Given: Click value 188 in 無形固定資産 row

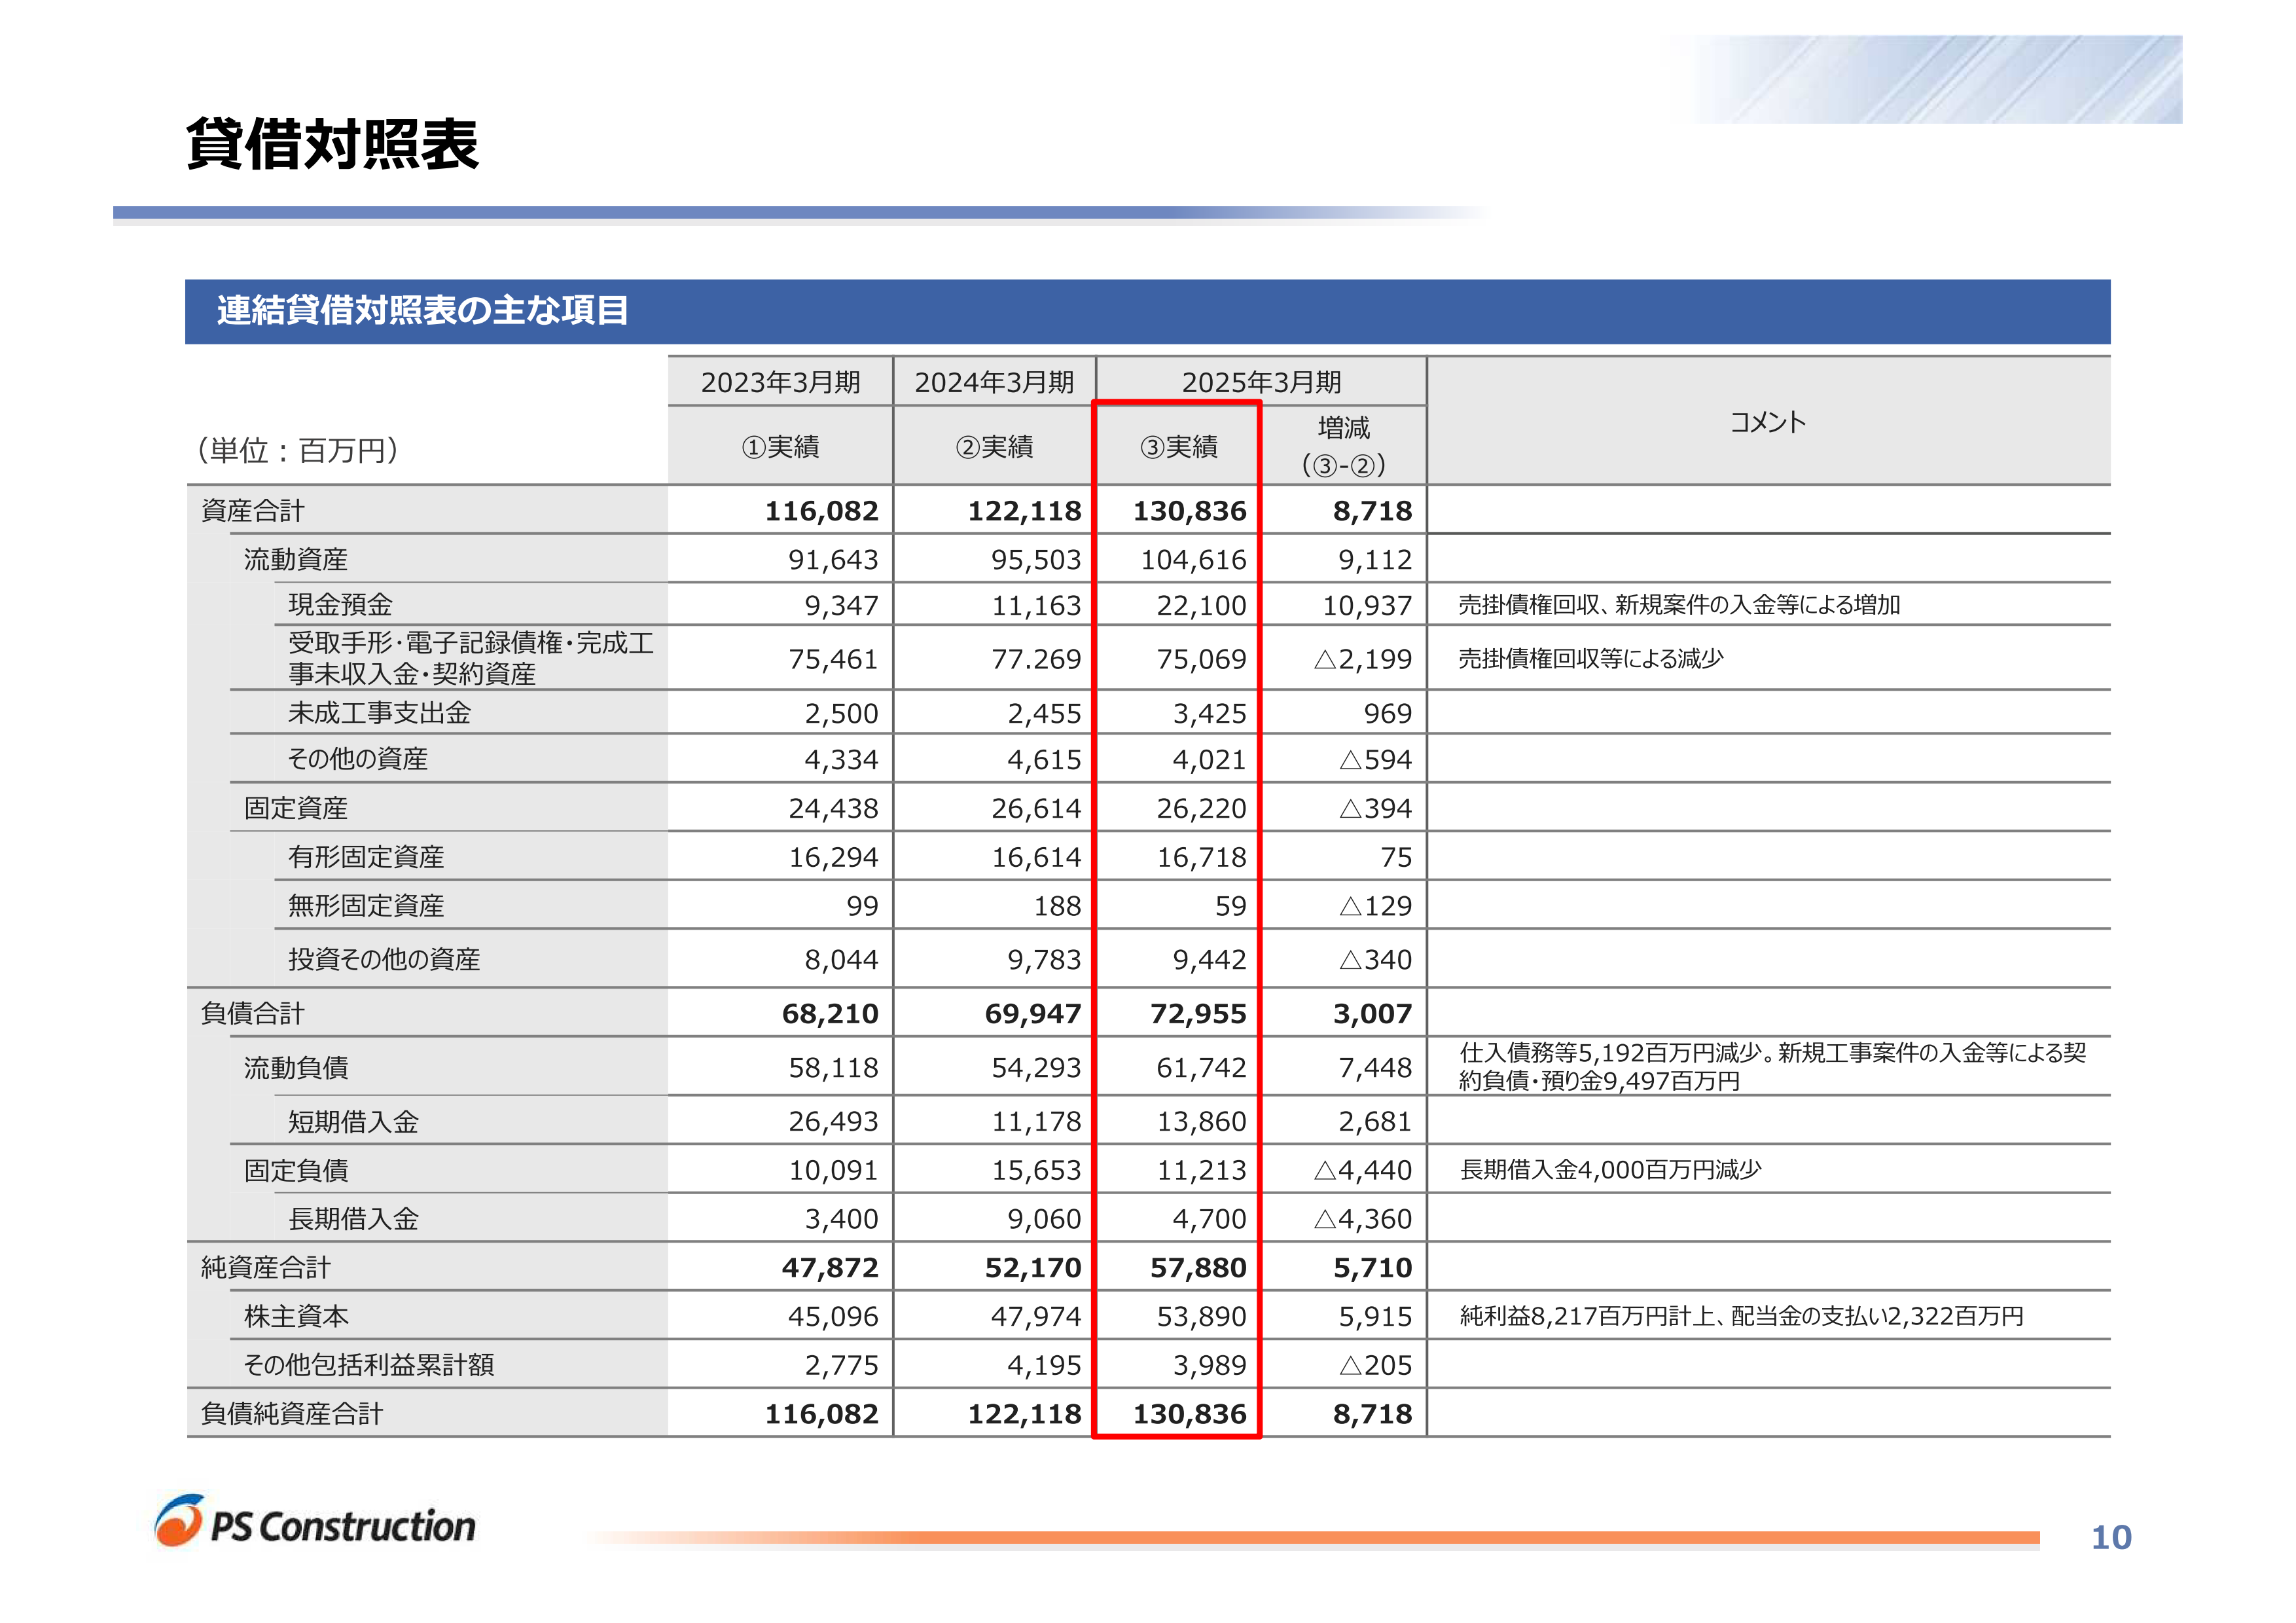Looking at the screenshot, I should 1057,906.
